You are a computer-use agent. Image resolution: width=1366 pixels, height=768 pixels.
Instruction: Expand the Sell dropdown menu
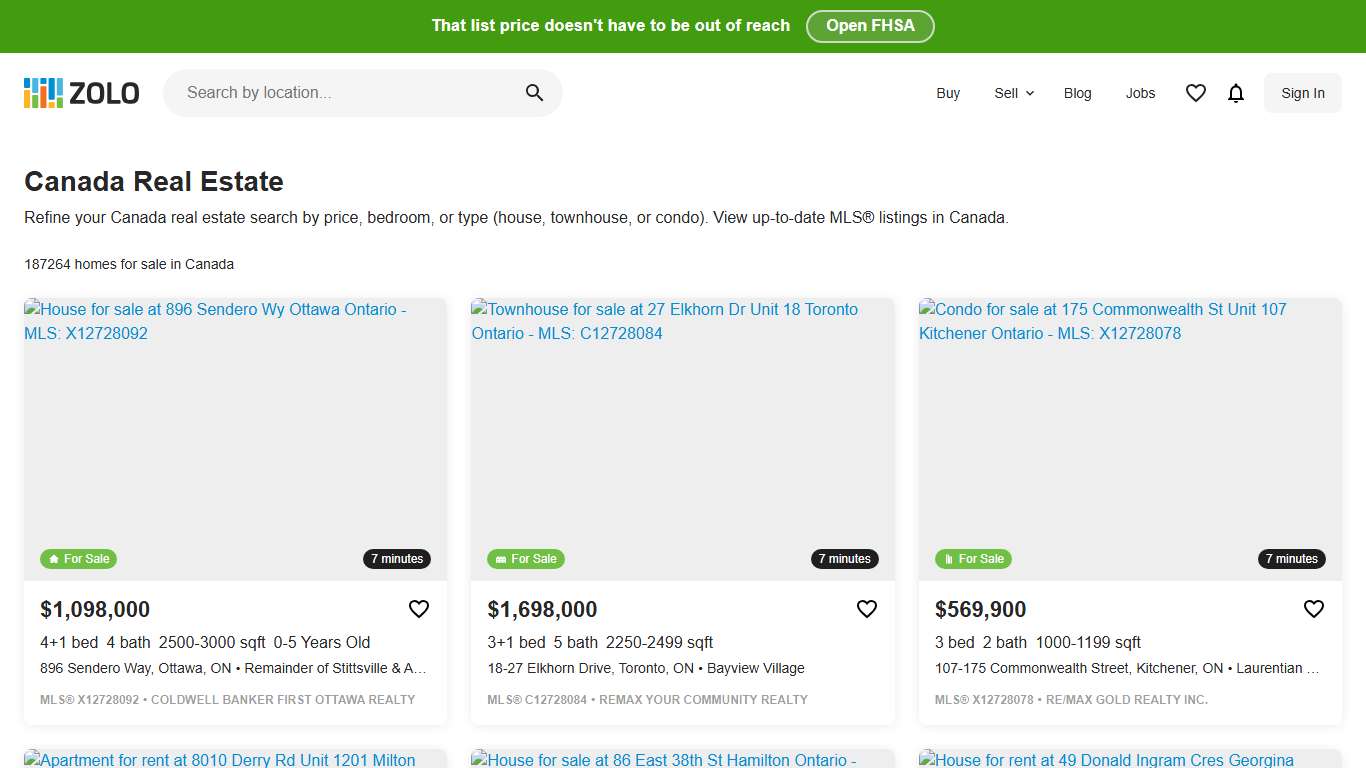(x=1014, y=93)
